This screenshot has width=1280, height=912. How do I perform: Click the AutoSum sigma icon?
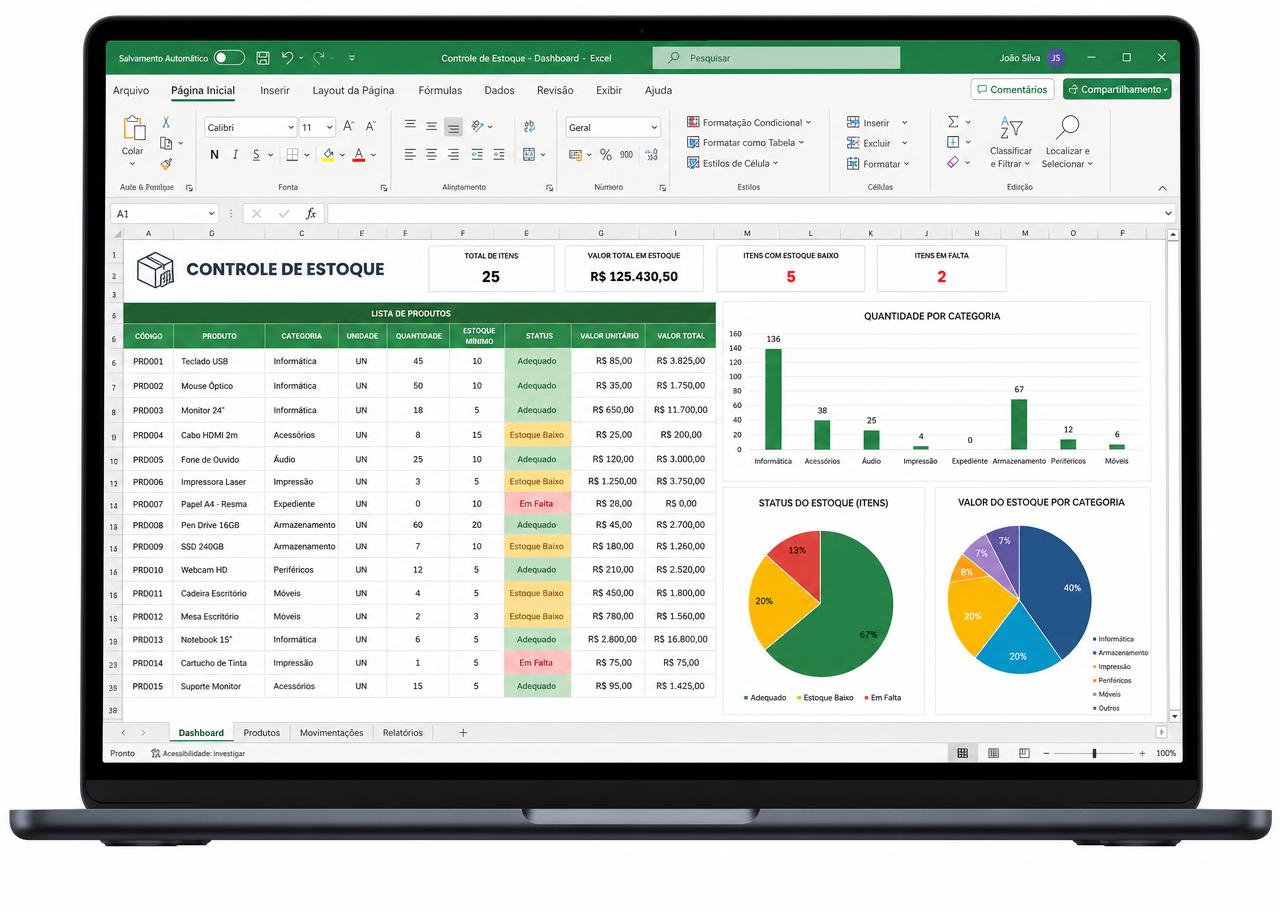[x=953, y=122]
